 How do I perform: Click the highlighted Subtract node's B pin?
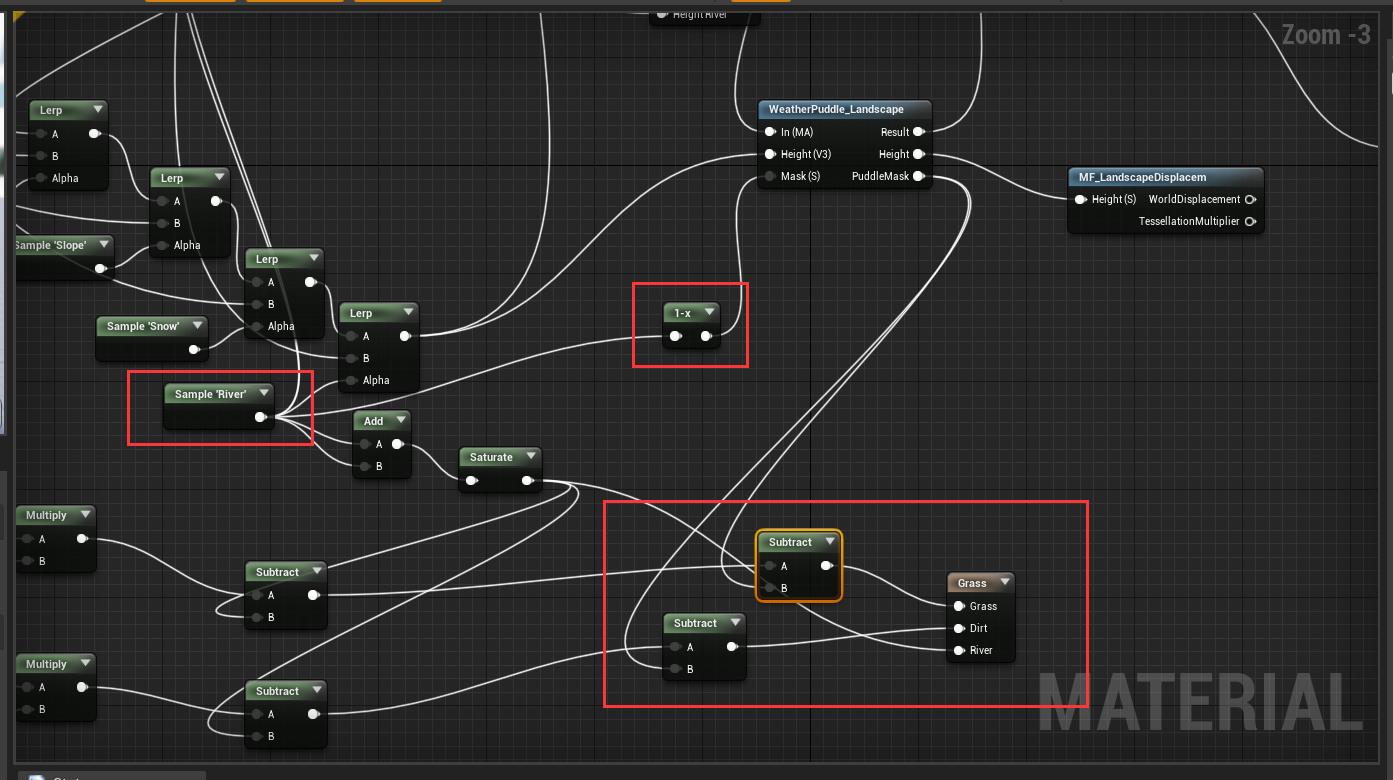coord(770,588)
